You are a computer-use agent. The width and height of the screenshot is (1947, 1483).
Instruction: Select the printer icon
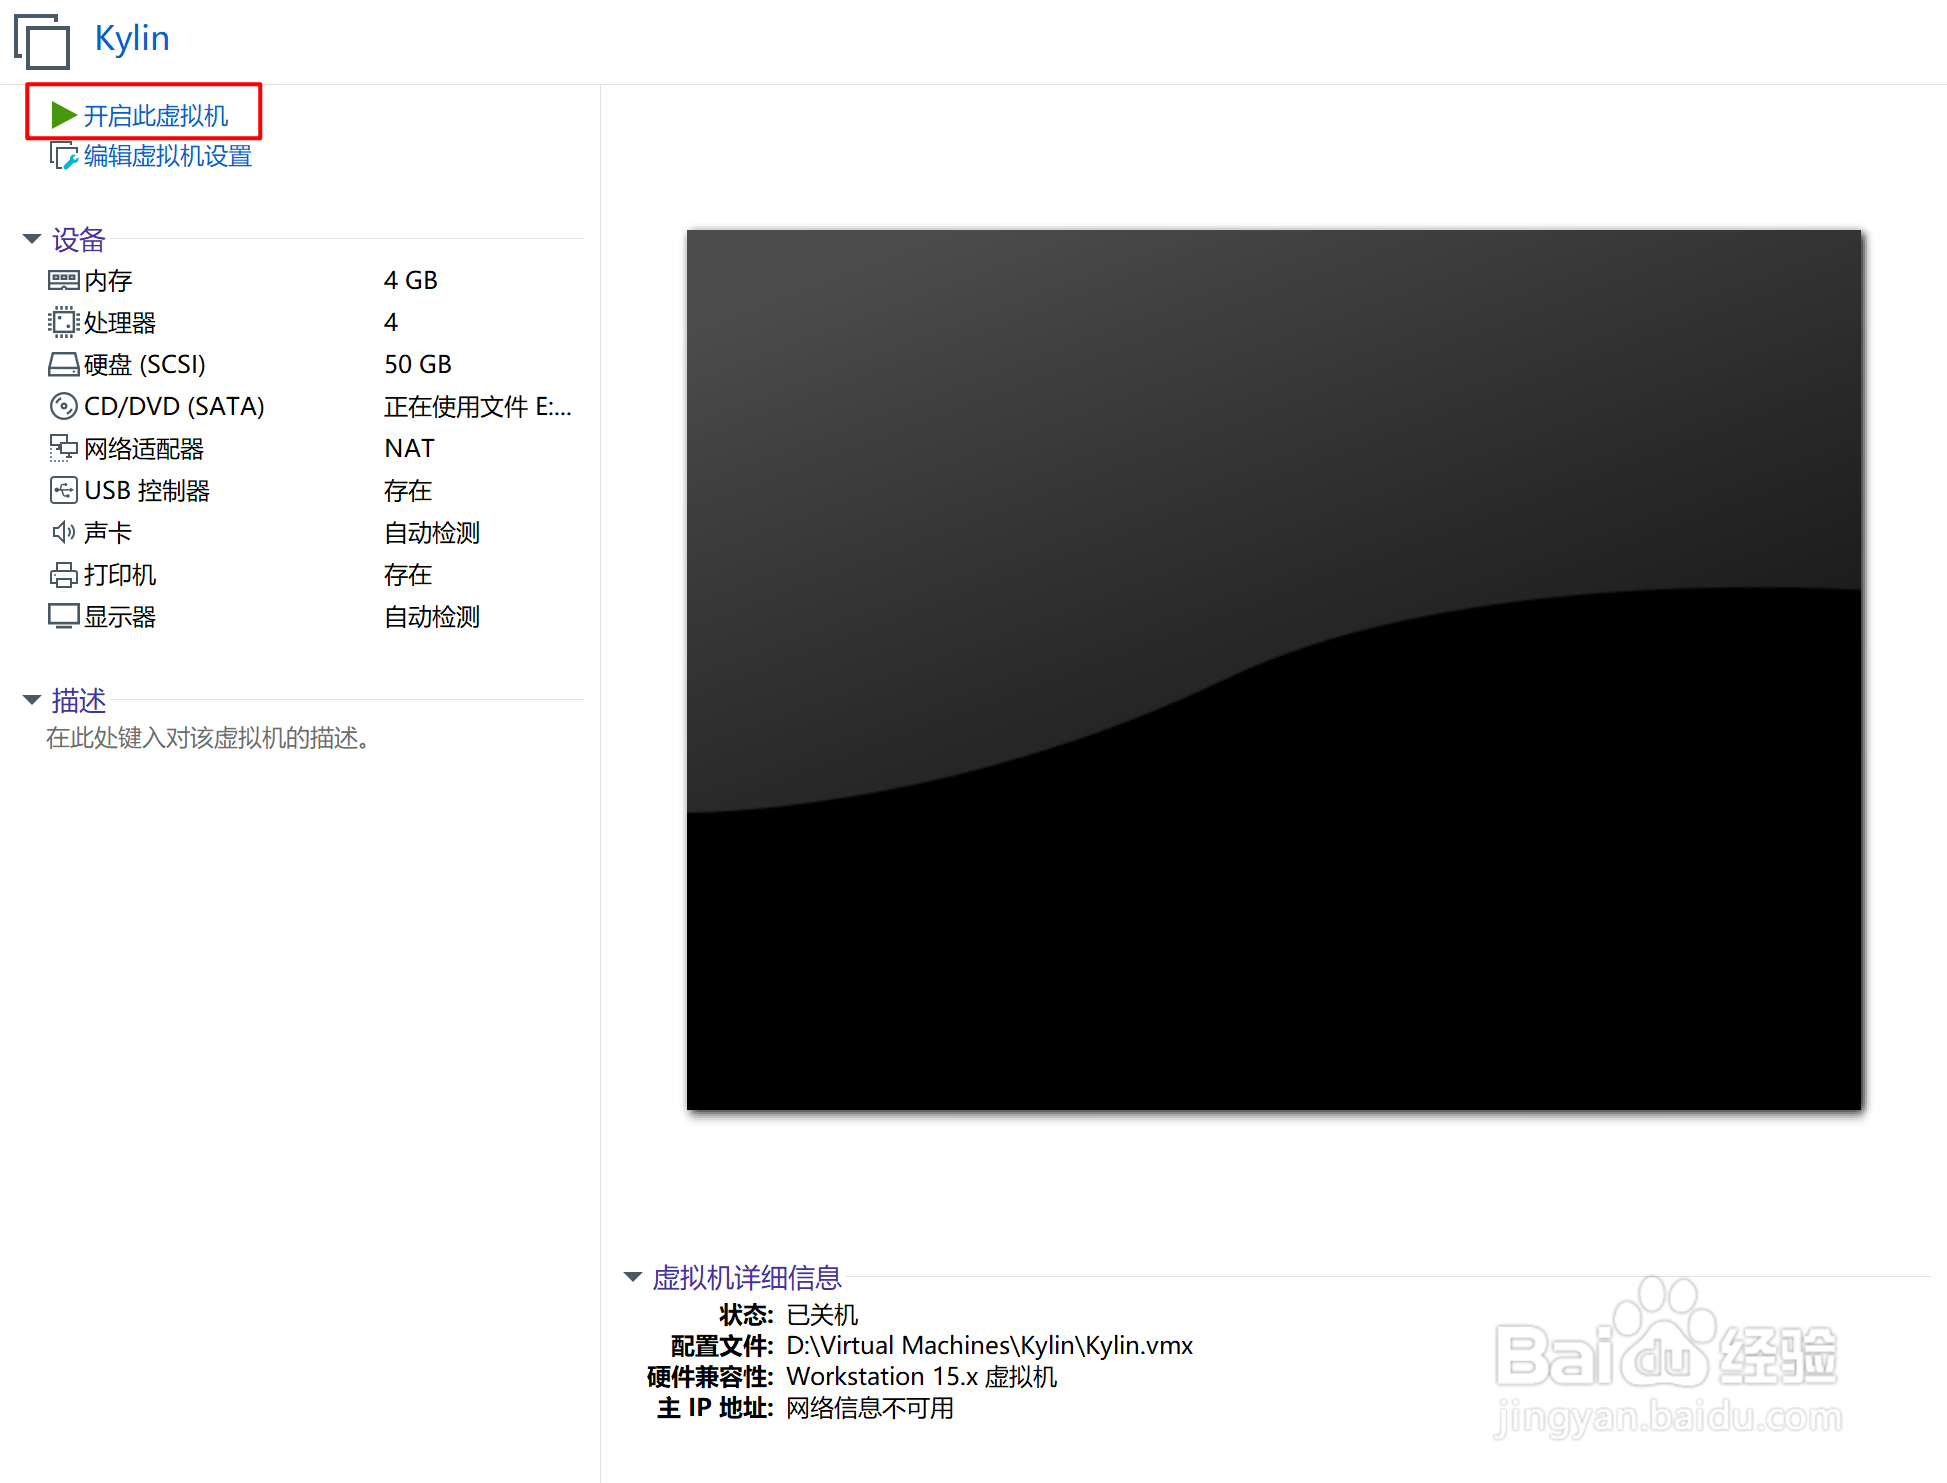(63, 574)
